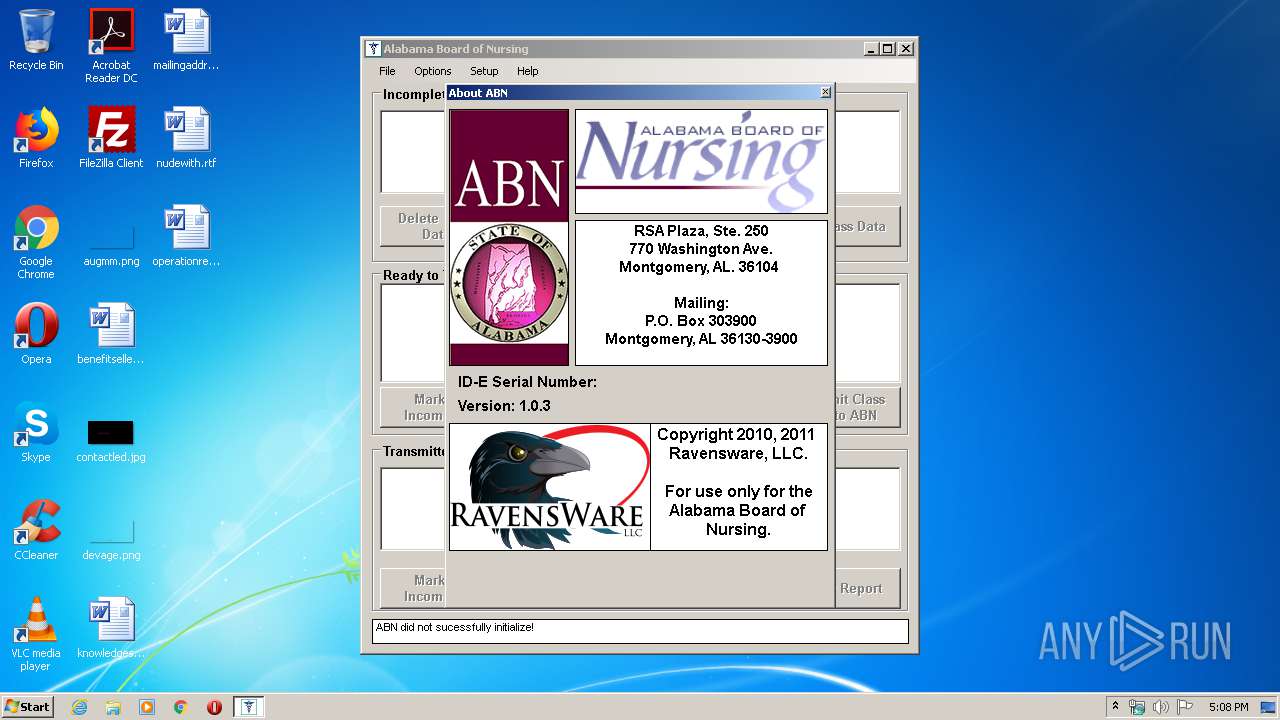Image resolution: width=1280 pixels, height=720 pixels.
Task: Open Internet Explorer in the taskbar
Action: [x=79, y=707]
